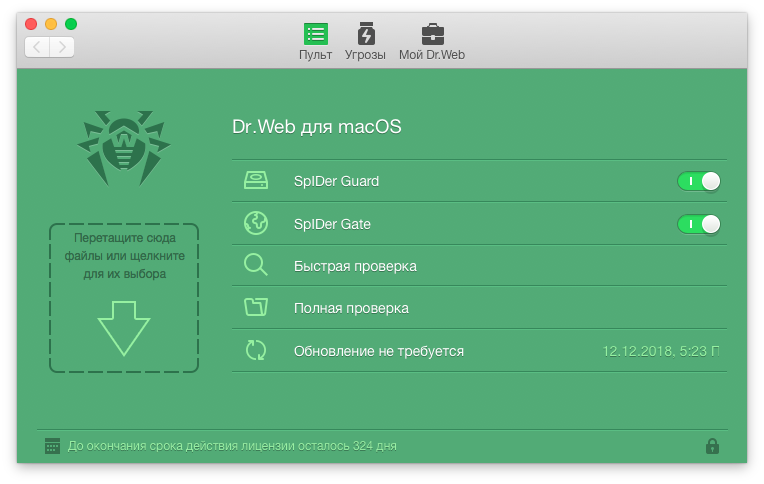Click the download arrow in drop zone
This screenshot has width=764, height=484.
[x=124, y=329]
